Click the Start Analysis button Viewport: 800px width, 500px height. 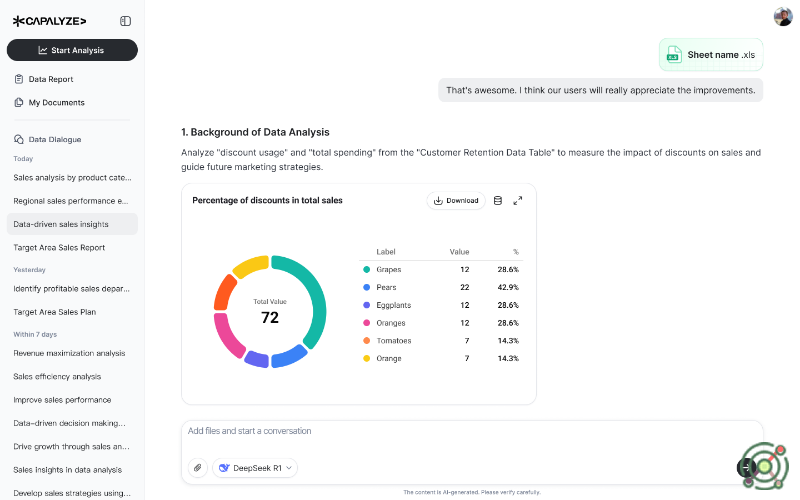(72, 50)
